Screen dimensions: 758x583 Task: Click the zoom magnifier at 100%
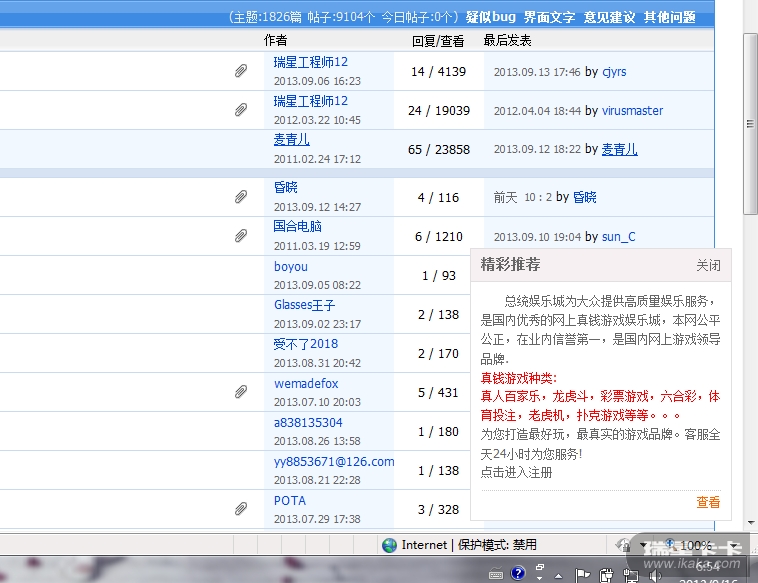tap(671, 544)
